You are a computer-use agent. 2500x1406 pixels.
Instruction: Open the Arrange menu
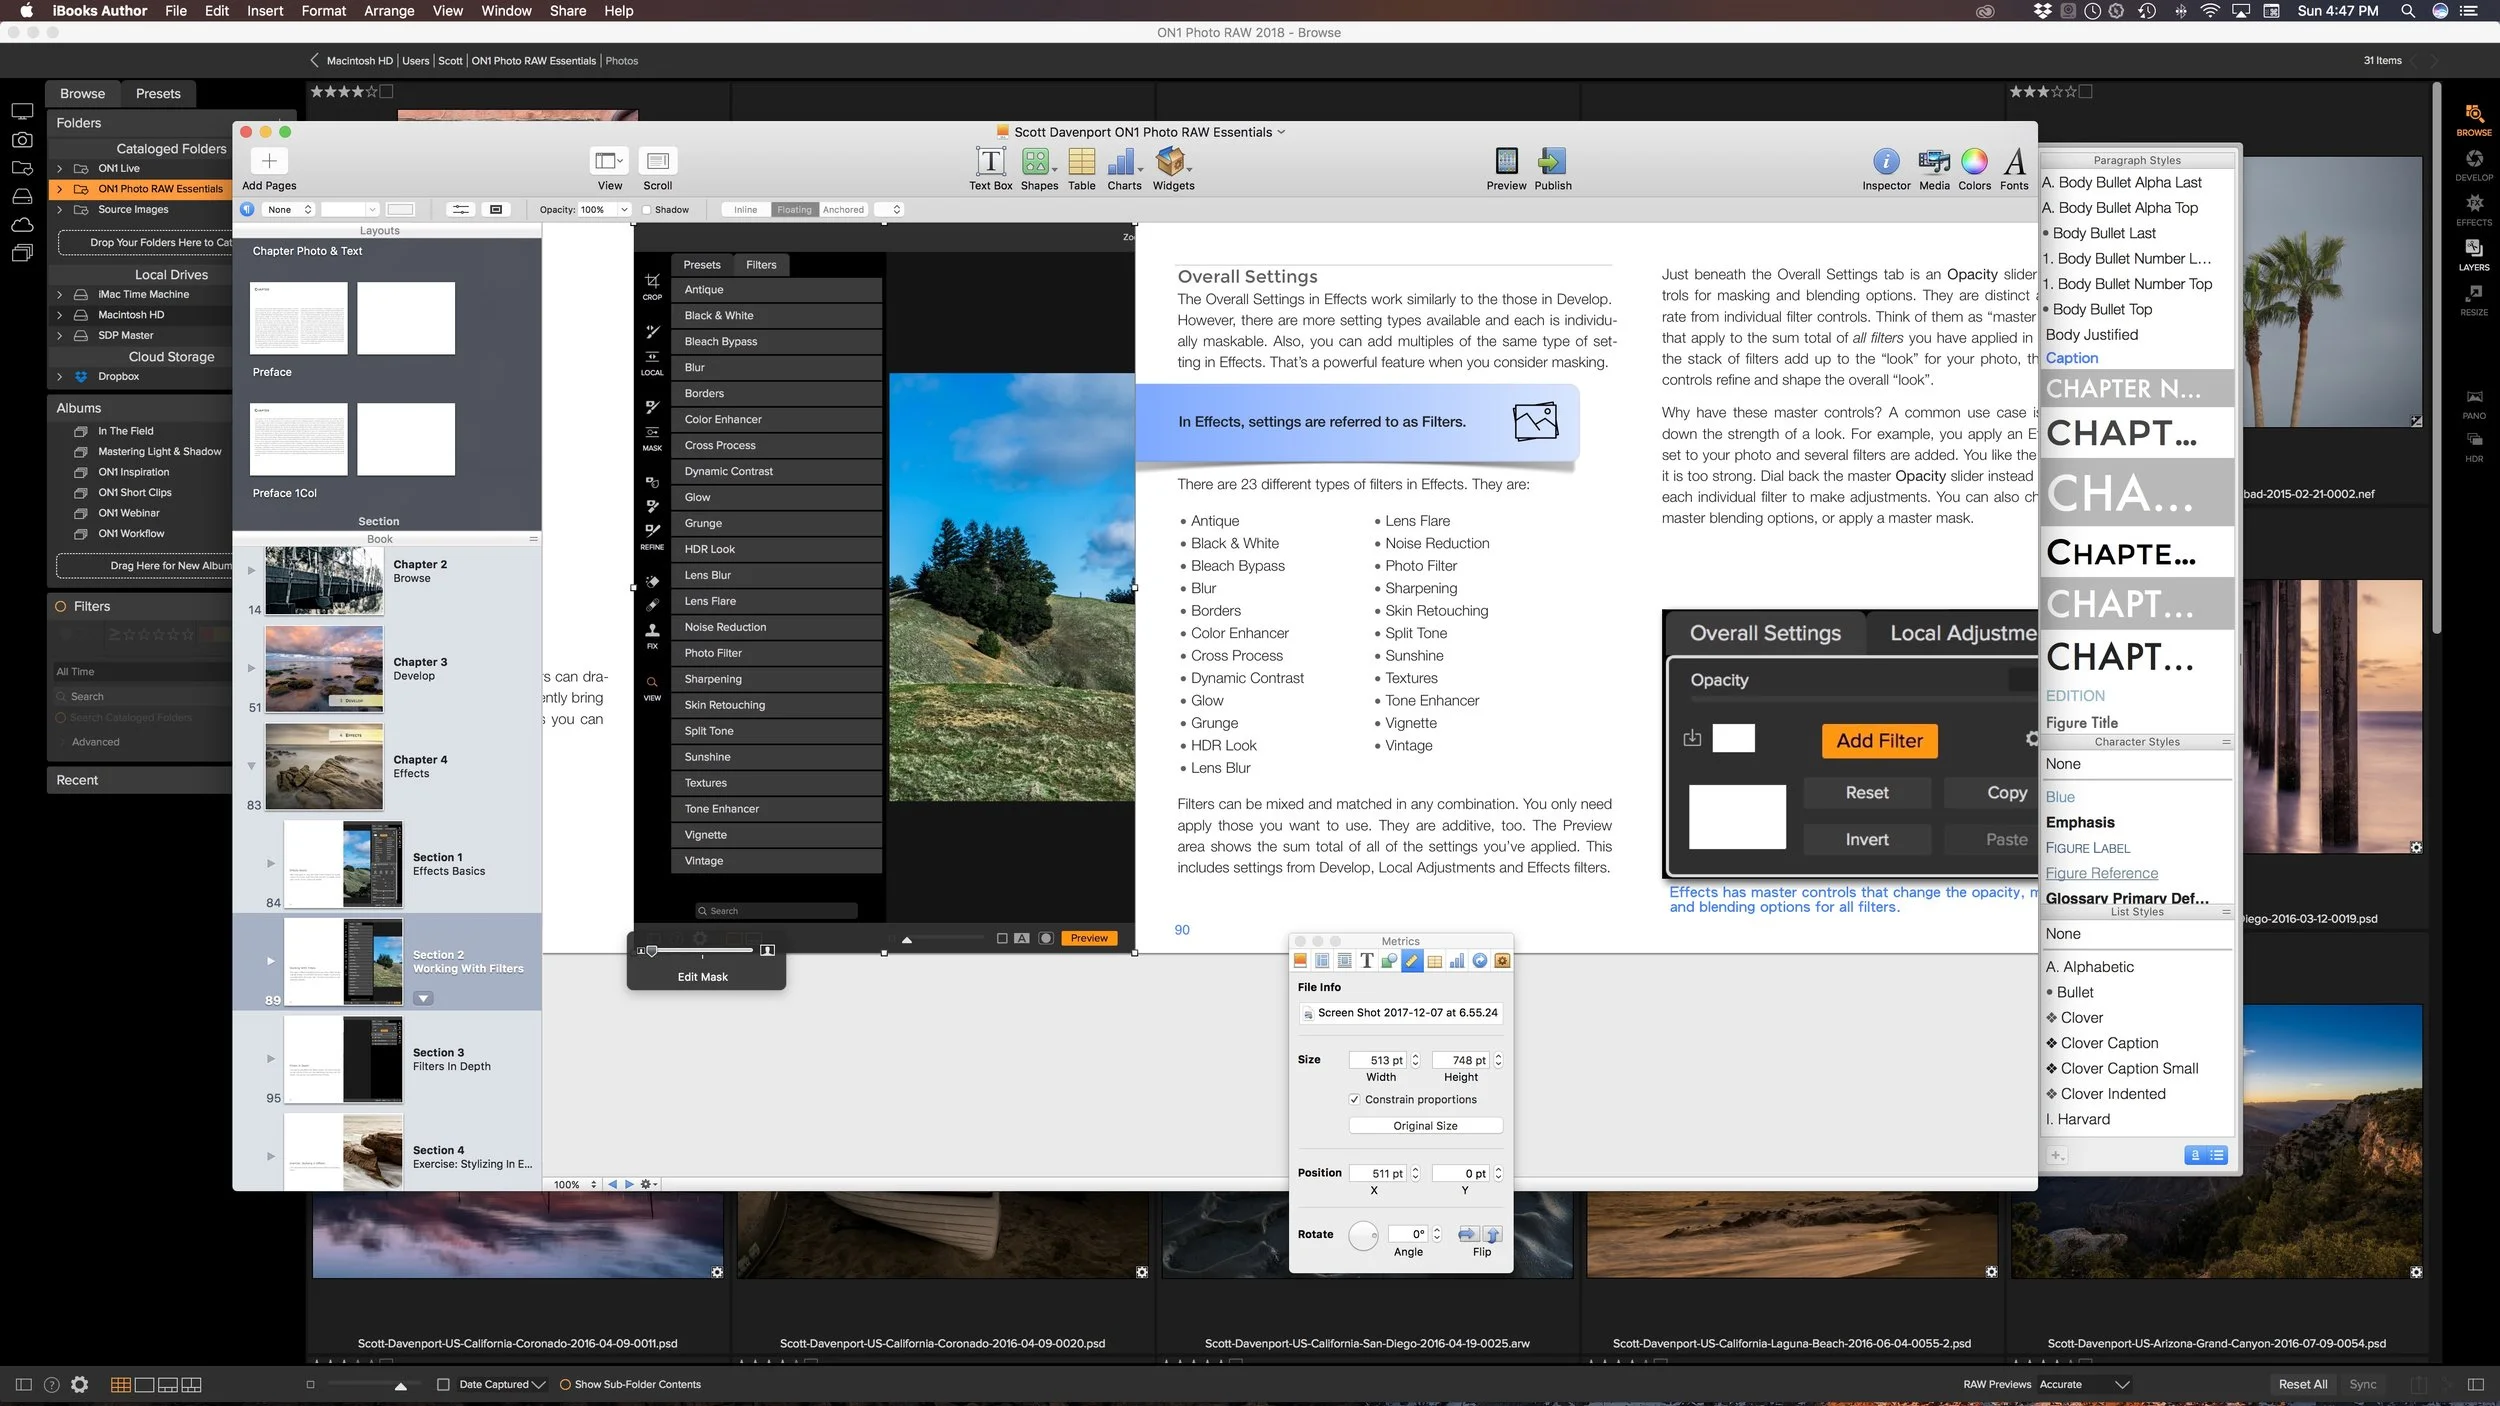click(x=389, y=11)
